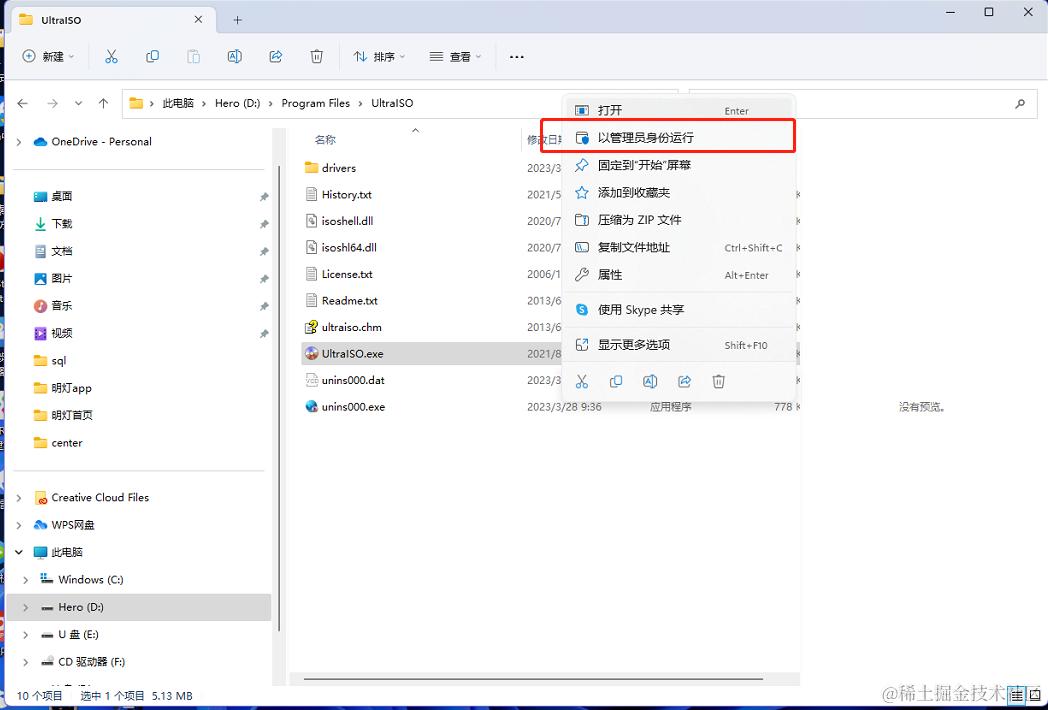Viewport: 1048px width, 710px height.
Task: Toggle details view in the status bar
Action: [x=1015, y=695]
